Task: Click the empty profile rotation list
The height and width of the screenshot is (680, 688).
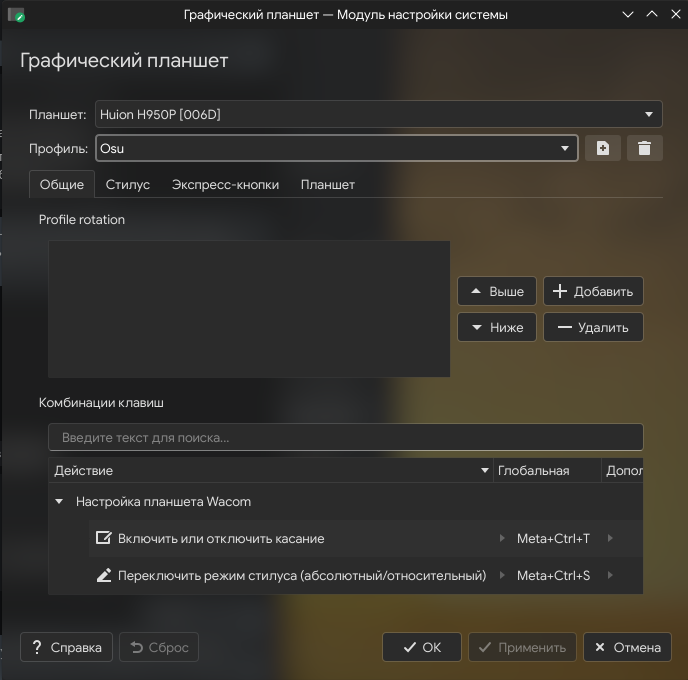Action: pyautogui.click(x=249, y=309)
